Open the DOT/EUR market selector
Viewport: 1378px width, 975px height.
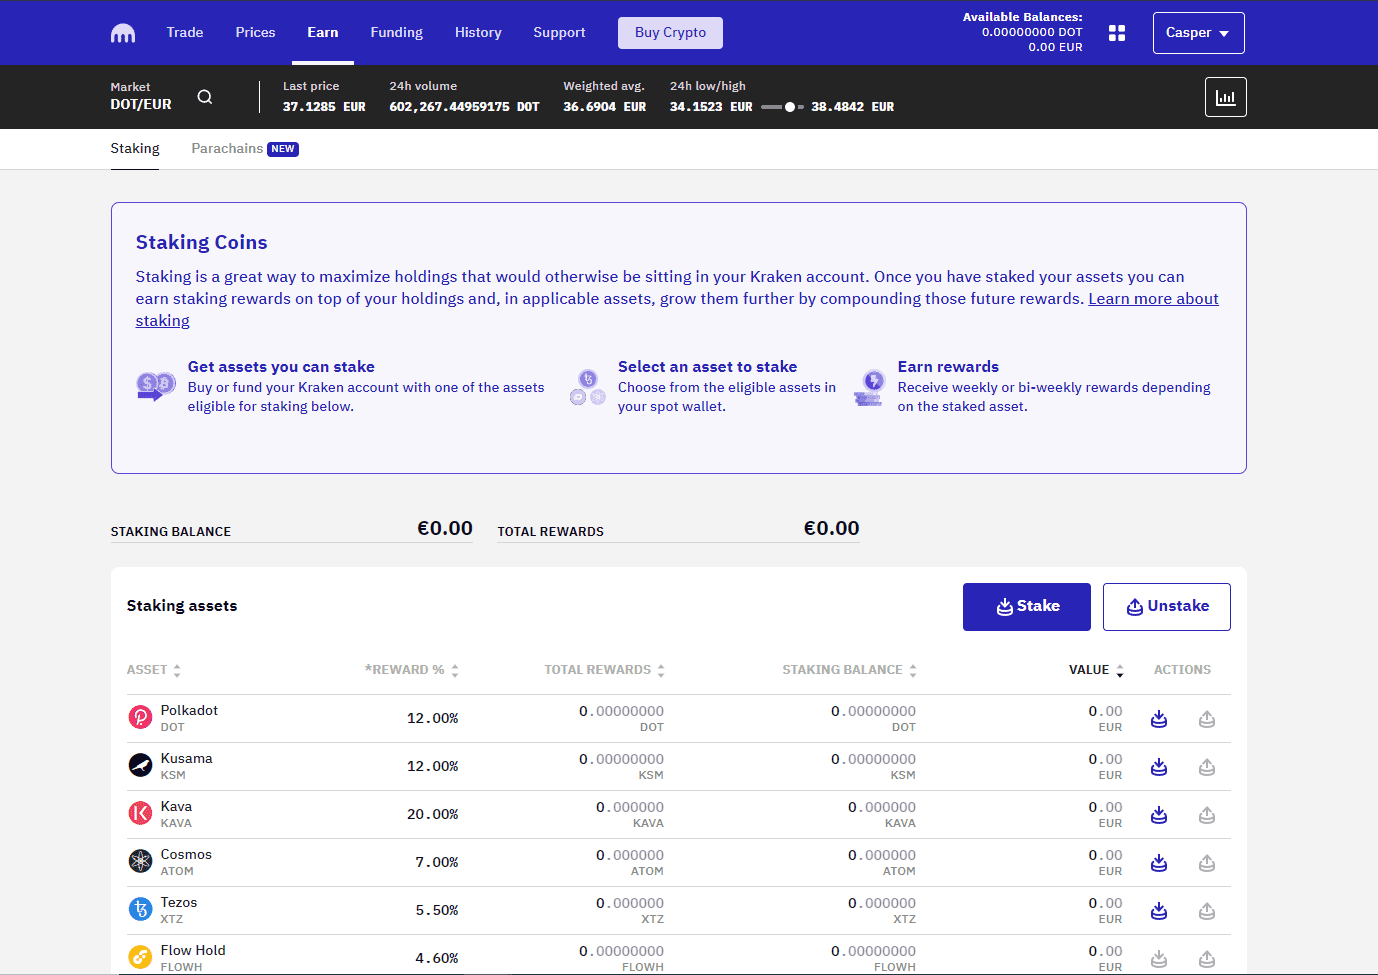click(141, 97)
